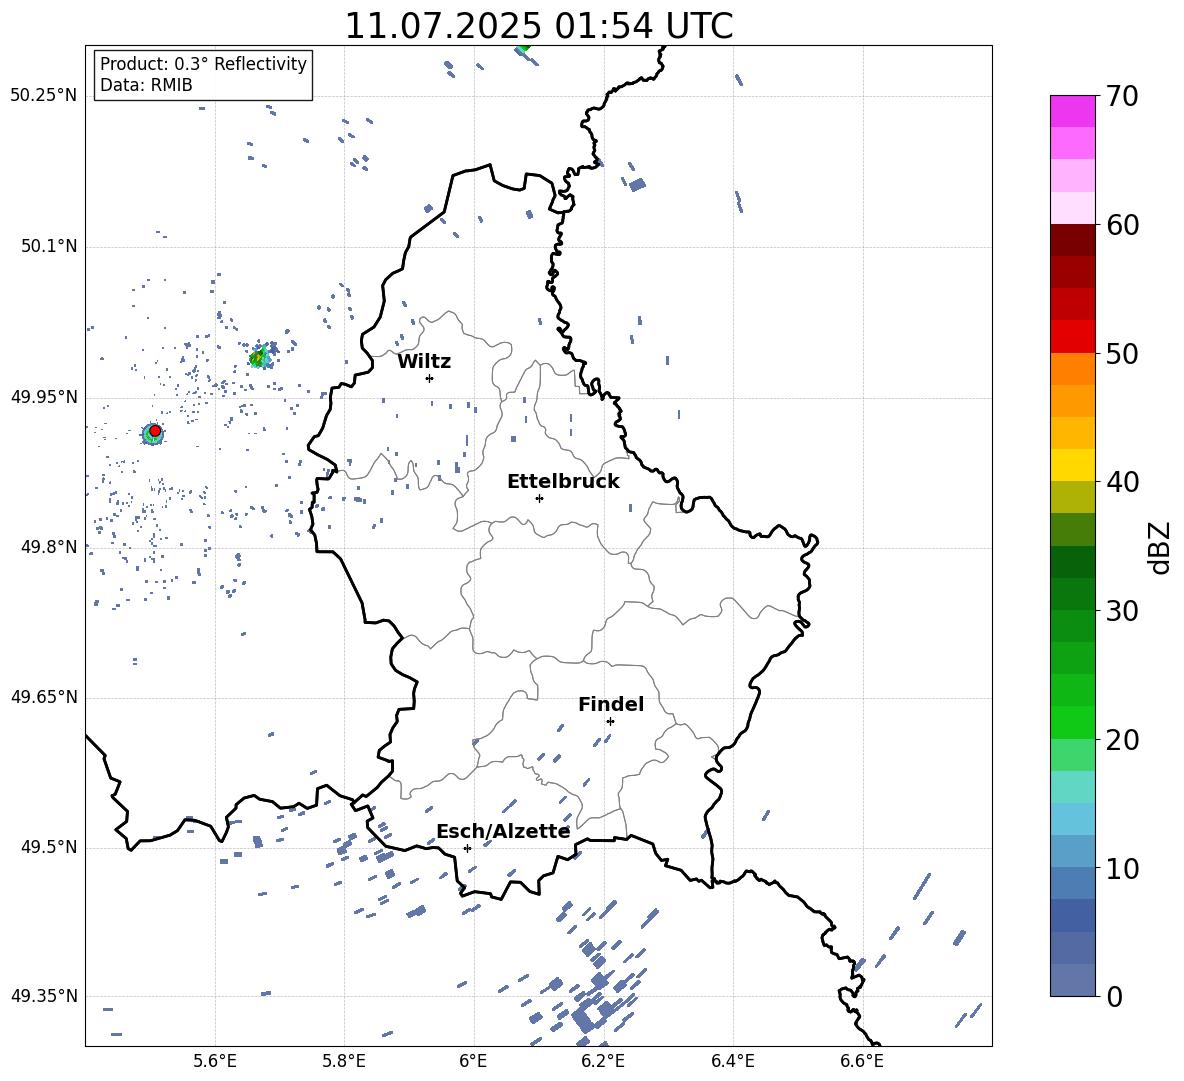Screen dimensions: 1184x1081
Task: Click the dark maroon swatch just below 60 dBZ
Action: pyautogui.click(x=1073, y=240)
